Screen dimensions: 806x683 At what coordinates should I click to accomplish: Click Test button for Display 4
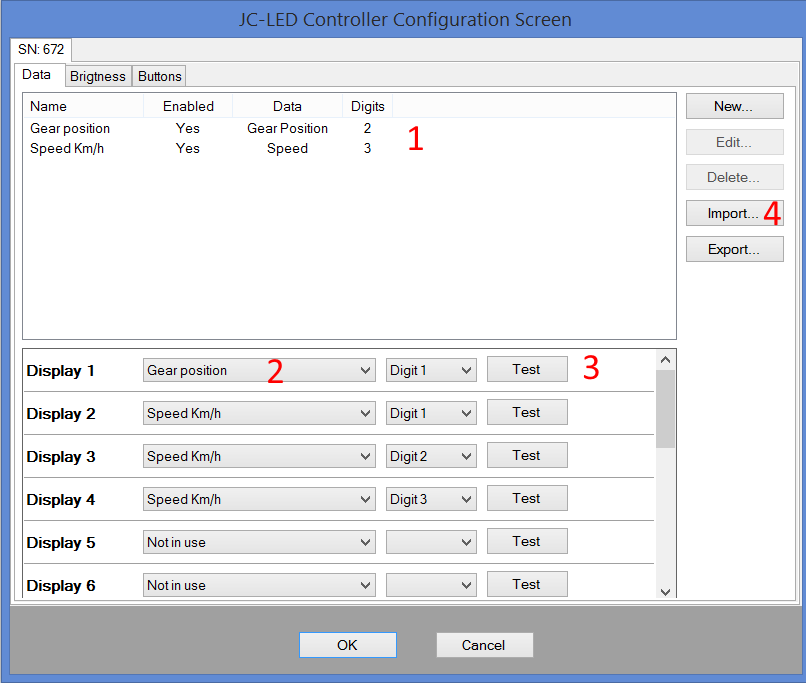pos(526,498)
